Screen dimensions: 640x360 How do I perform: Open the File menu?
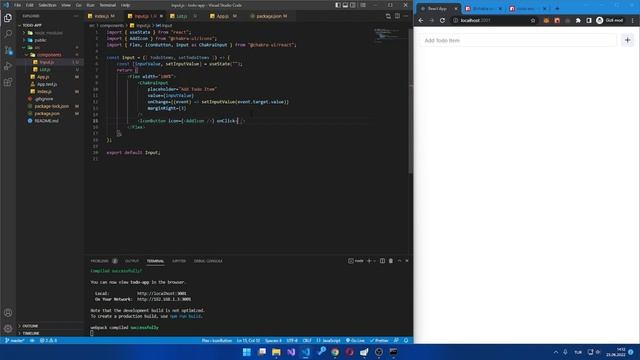(x=17, y=5)
